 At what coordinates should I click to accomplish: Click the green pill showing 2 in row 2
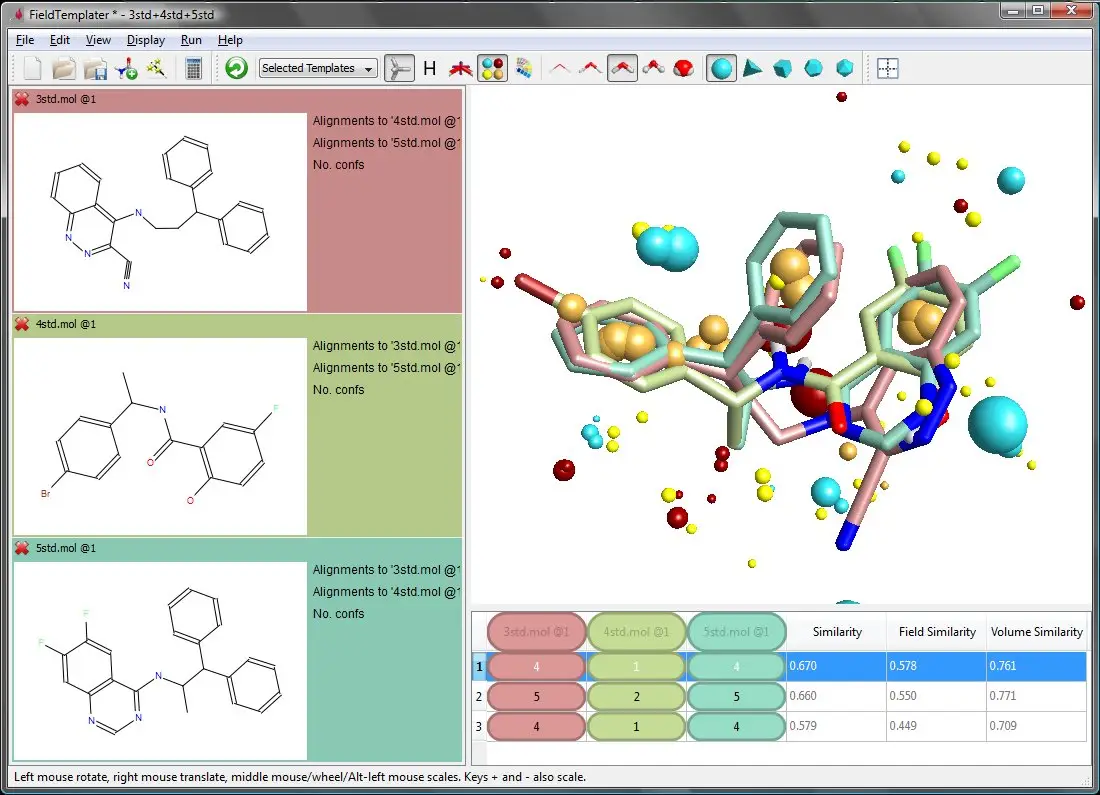point(636,697)
